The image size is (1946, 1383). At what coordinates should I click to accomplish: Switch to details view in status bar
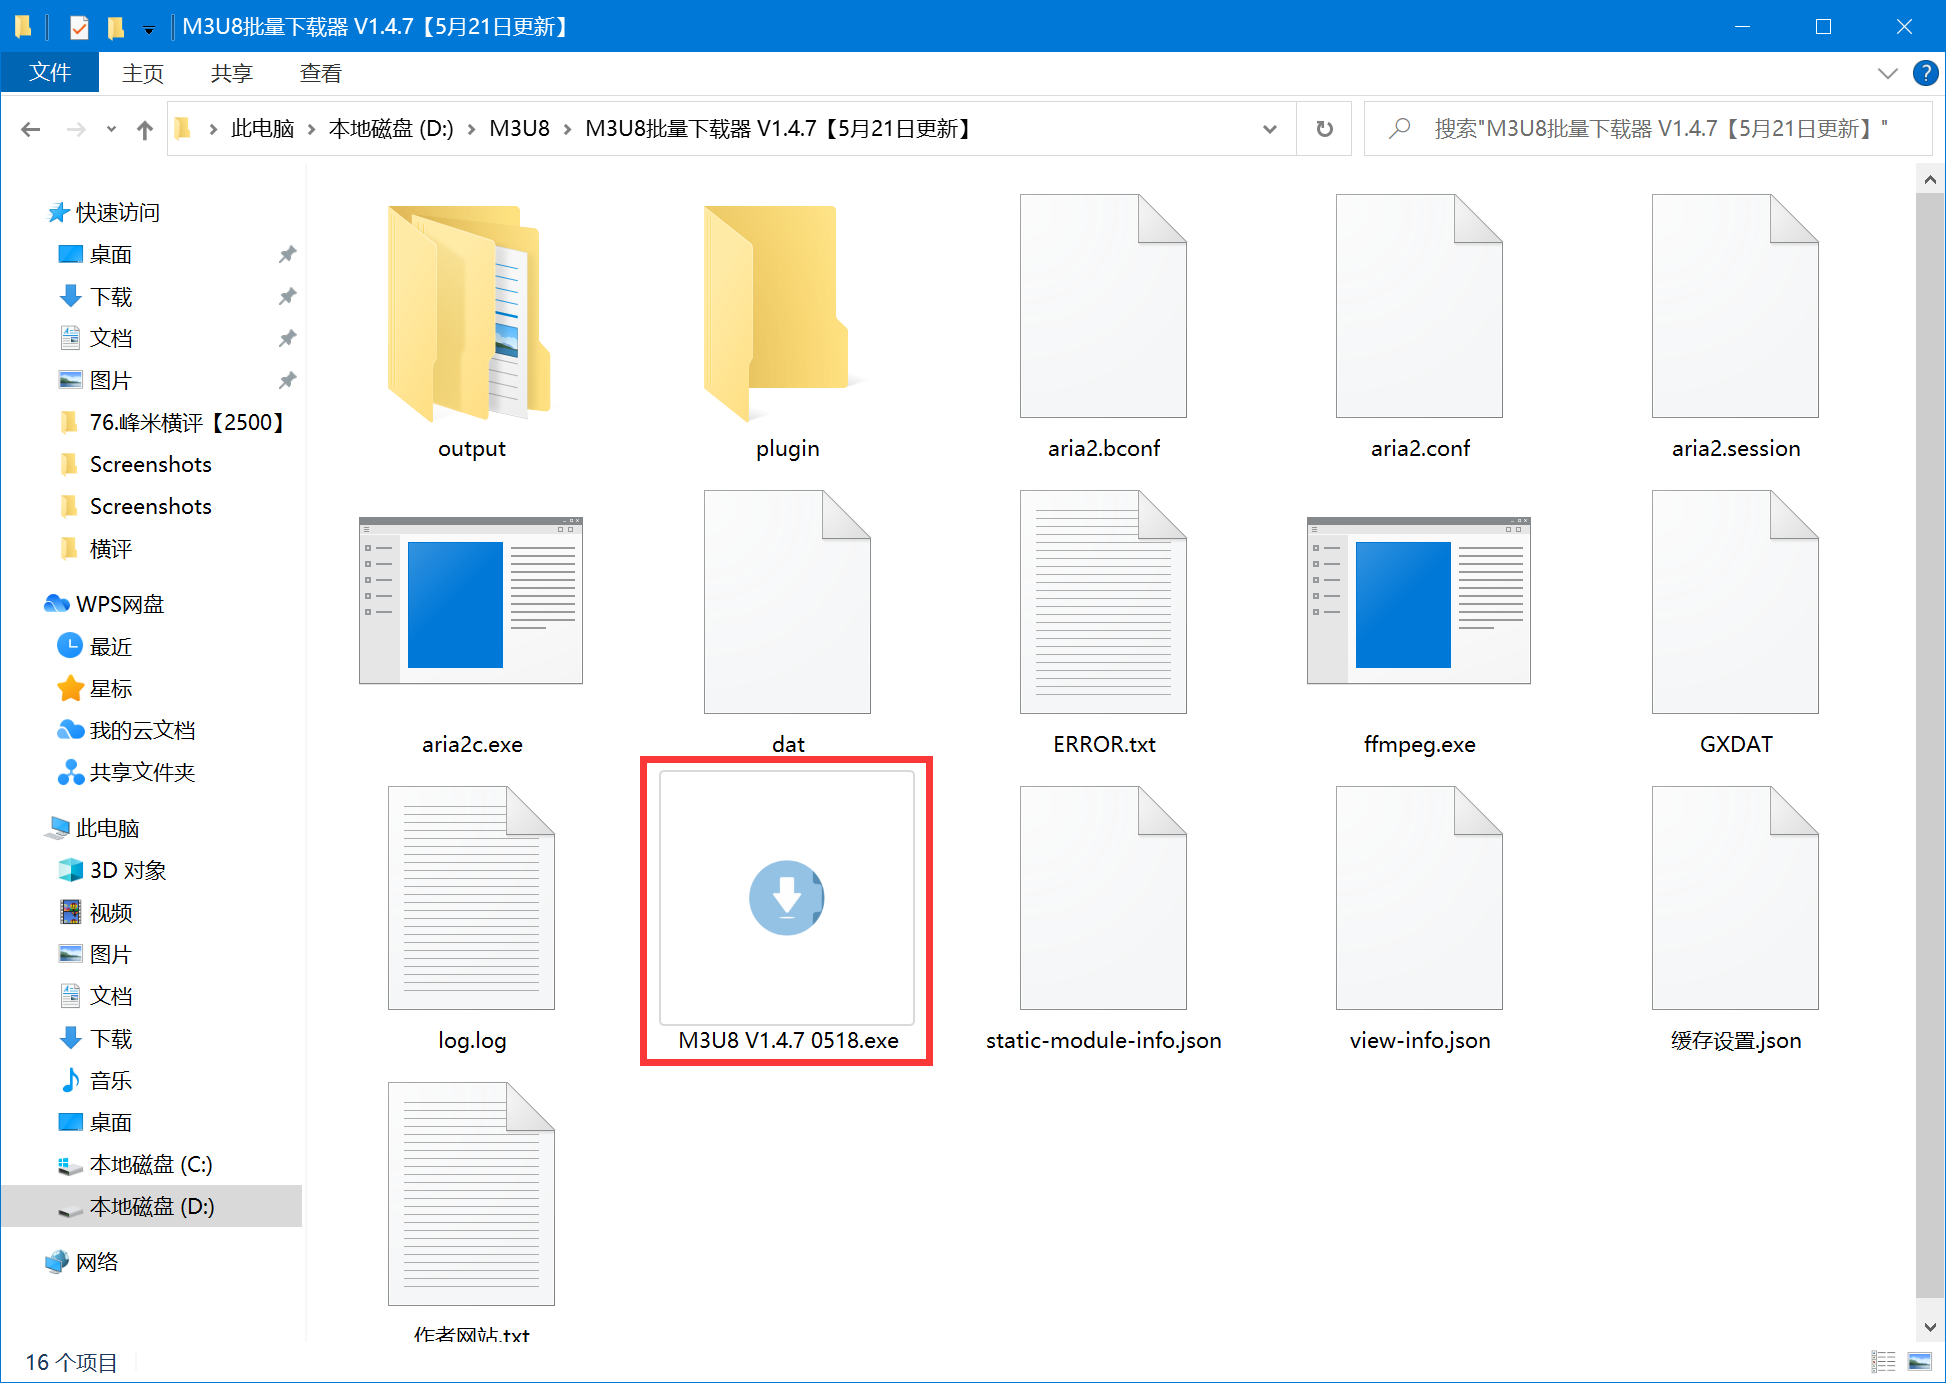tap(1884, 1361)
